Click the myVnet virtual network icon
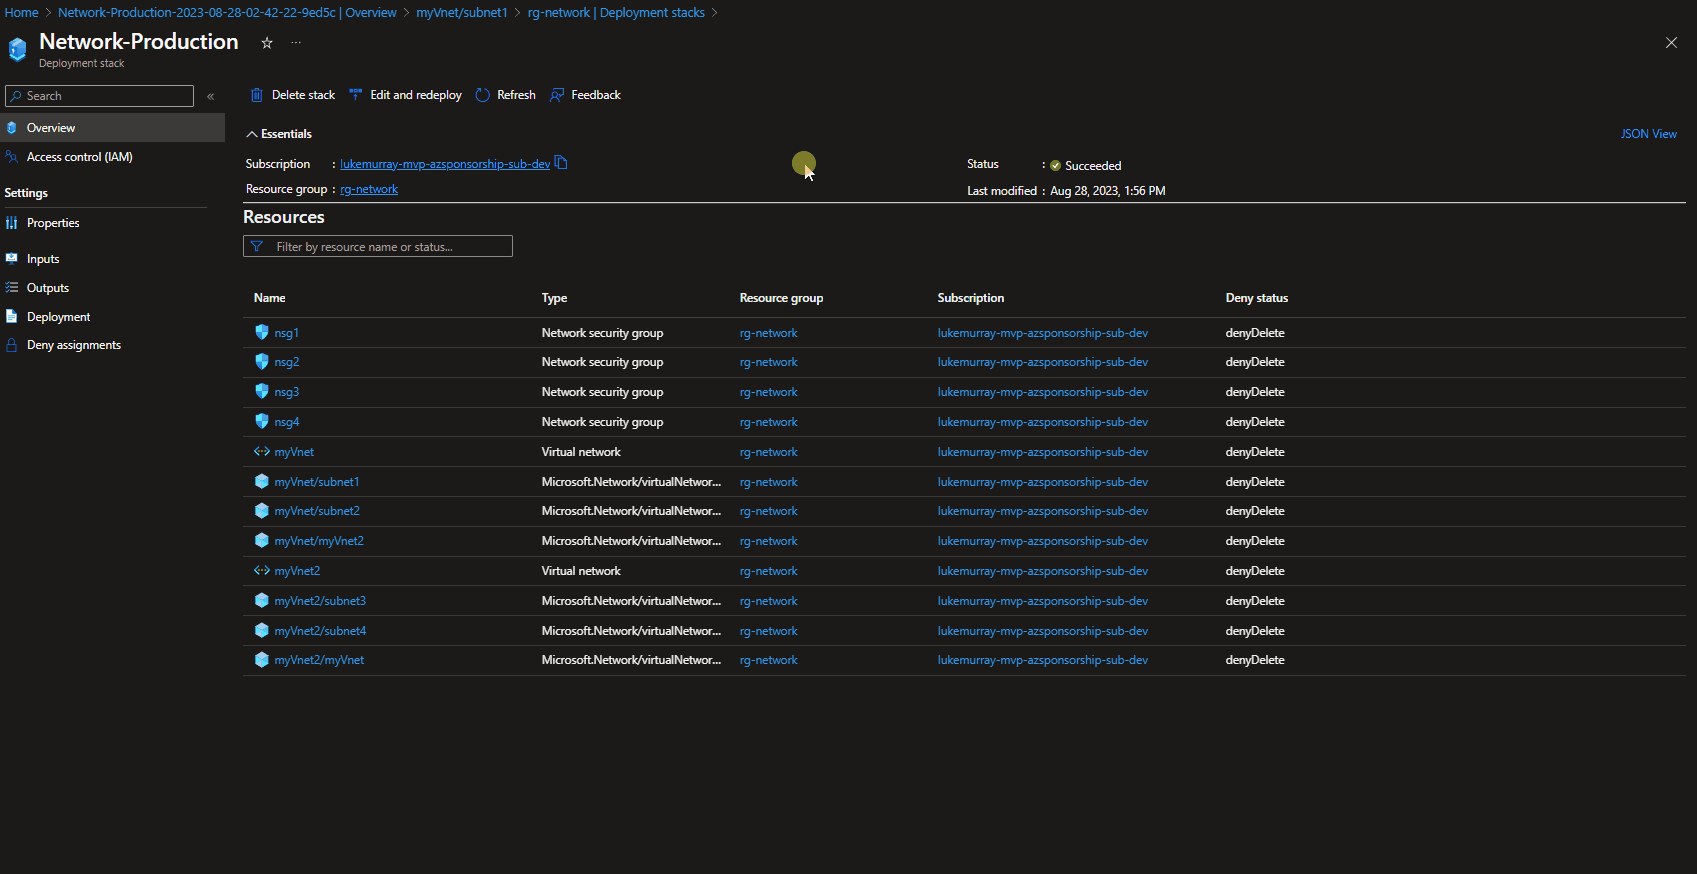The width and height of the screenshot is (1697, 874). click(262, 452)
